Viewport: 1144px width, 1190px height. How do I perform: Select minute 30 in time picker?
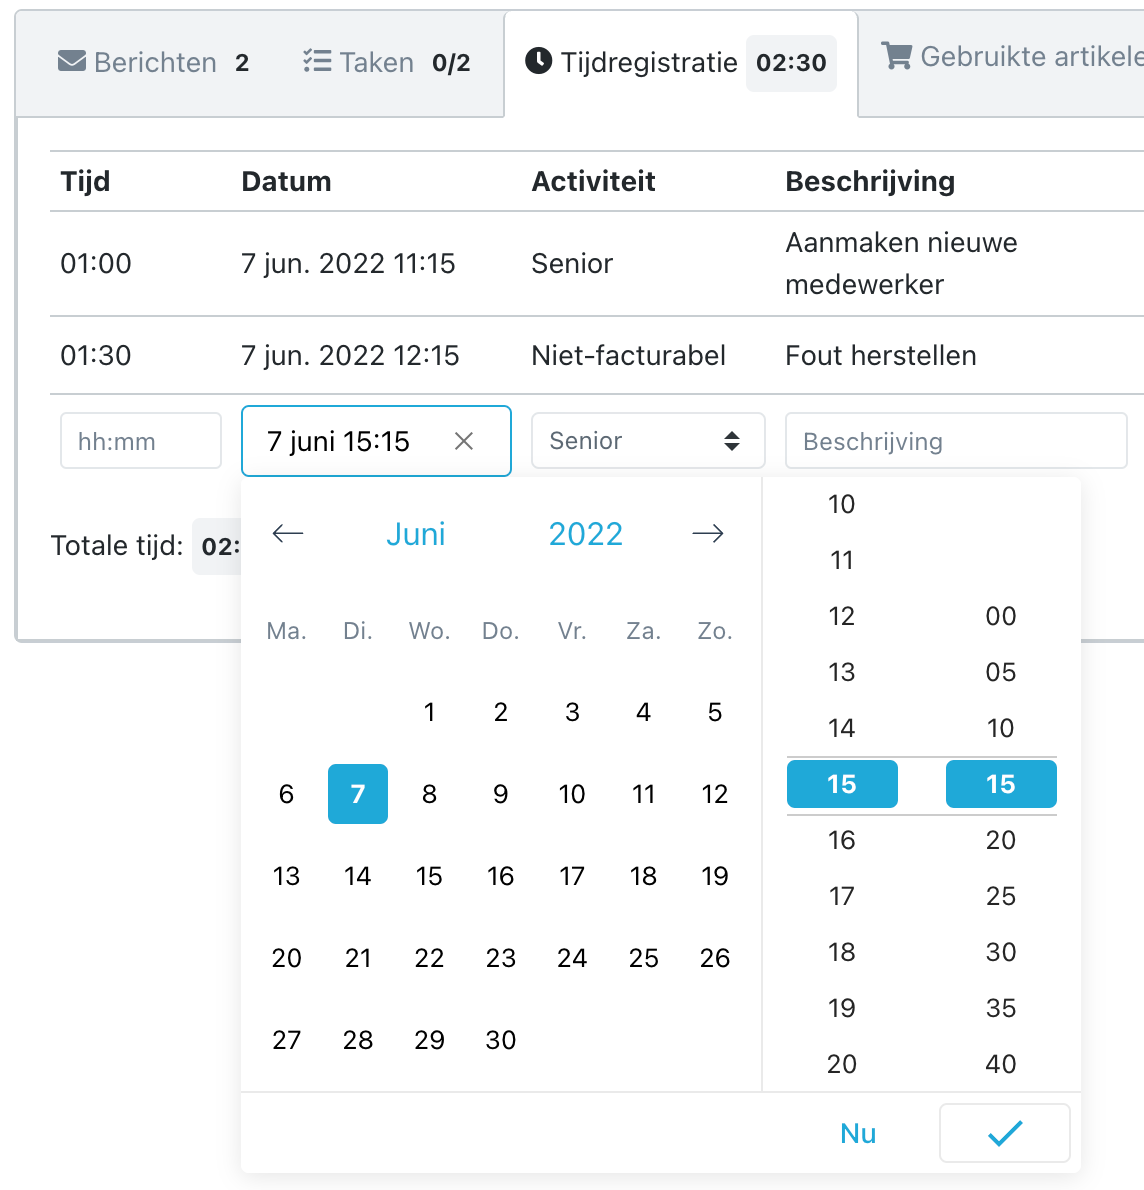click(x=1001, y=952)
